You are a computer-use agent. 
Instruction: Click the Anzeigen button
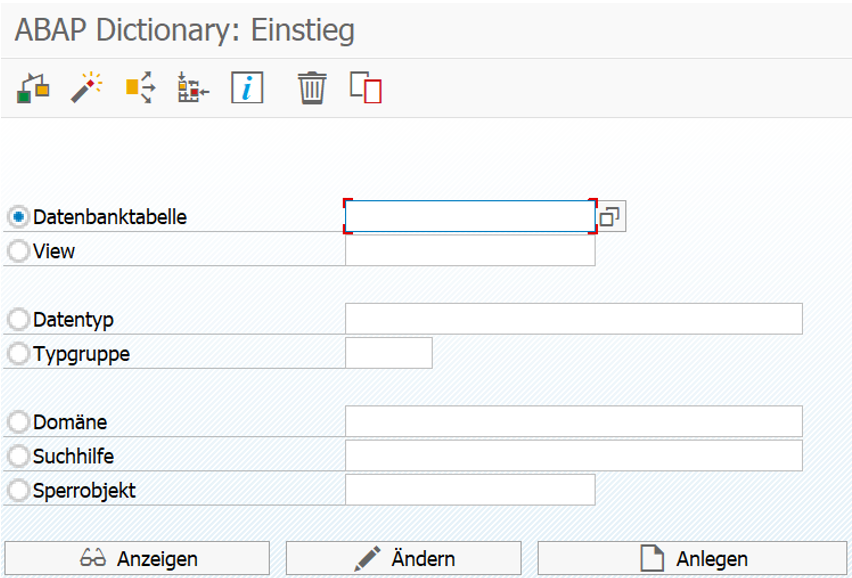137,558
